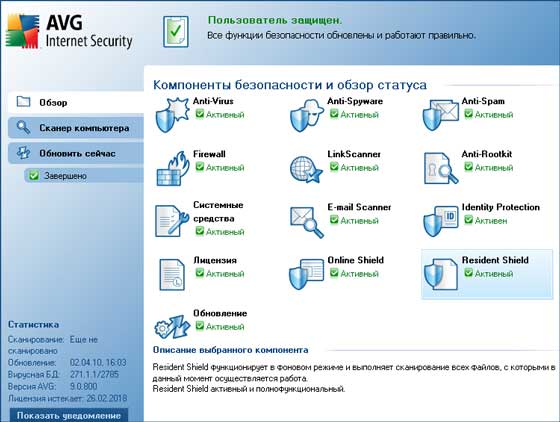Click the Лицензия component title
The height and width of the screenshot is (422, 560).
coord(215,260)
